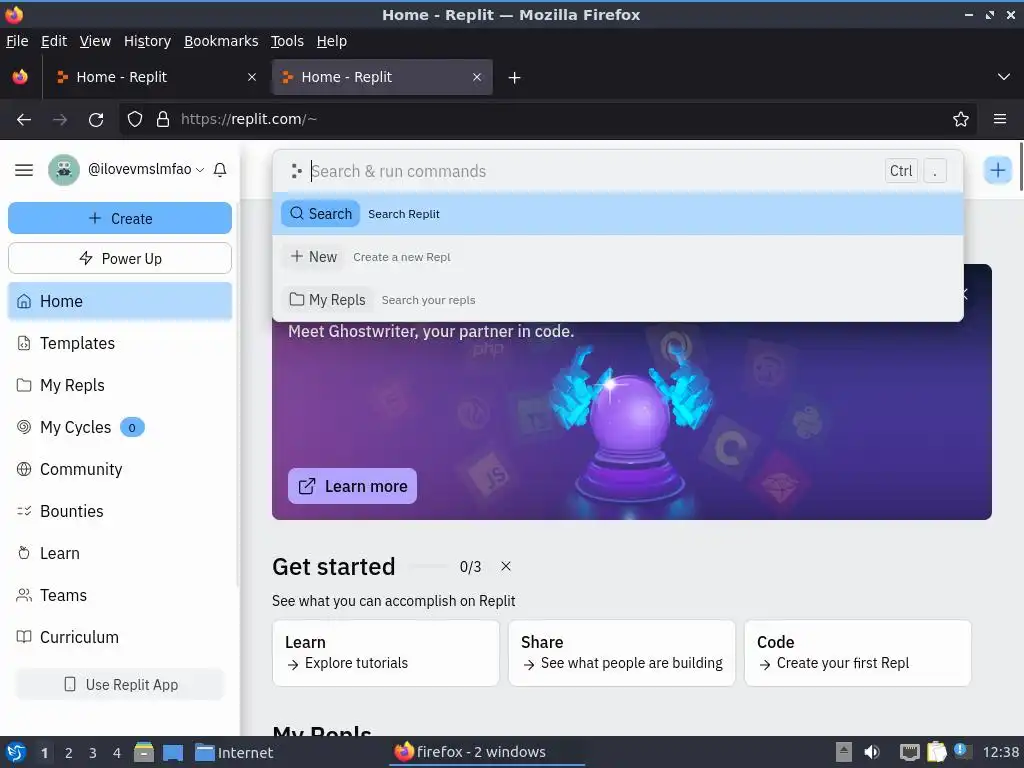Image resolution: width=1024 pixels, height=768 pixels.
Task: Select the My Repls search command
Action: [618, 300]
